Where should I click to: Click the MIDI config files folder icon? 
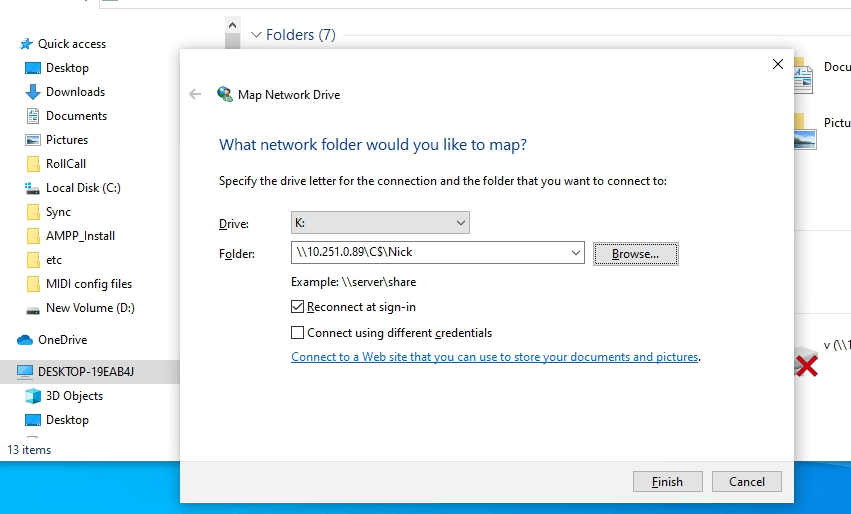(x=33, y=283)
